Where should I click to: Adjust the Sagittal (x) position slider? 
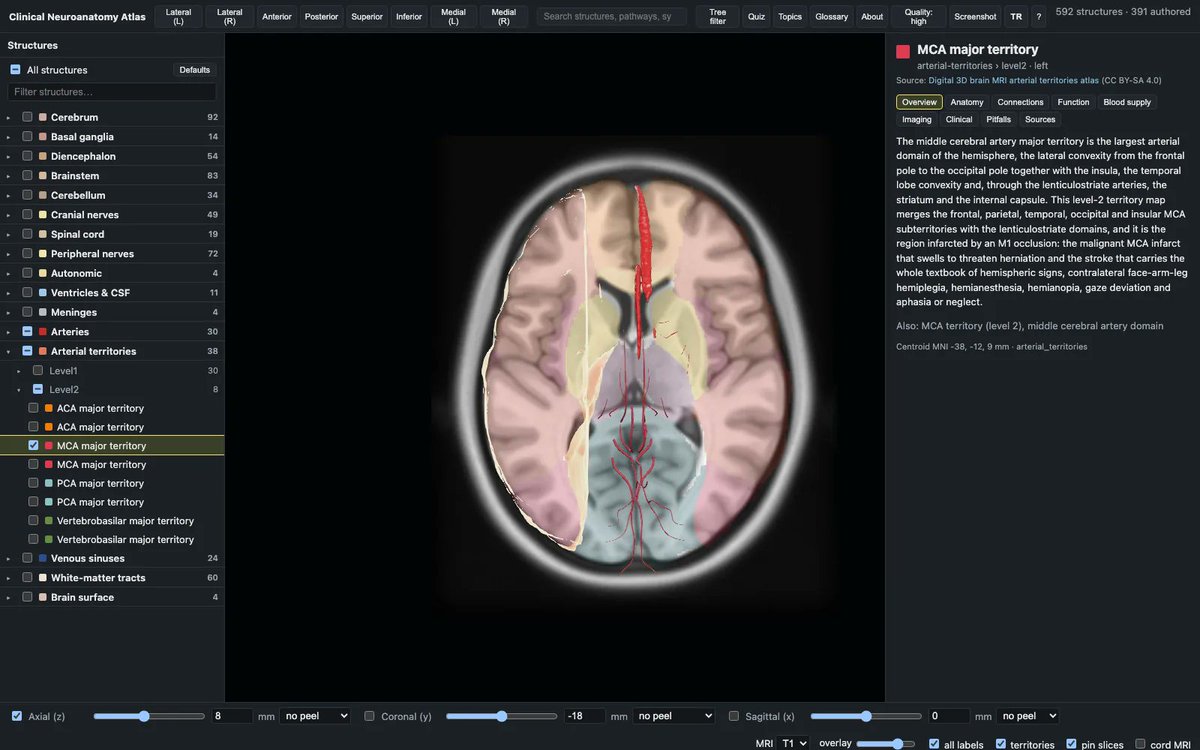coord(866,716)
